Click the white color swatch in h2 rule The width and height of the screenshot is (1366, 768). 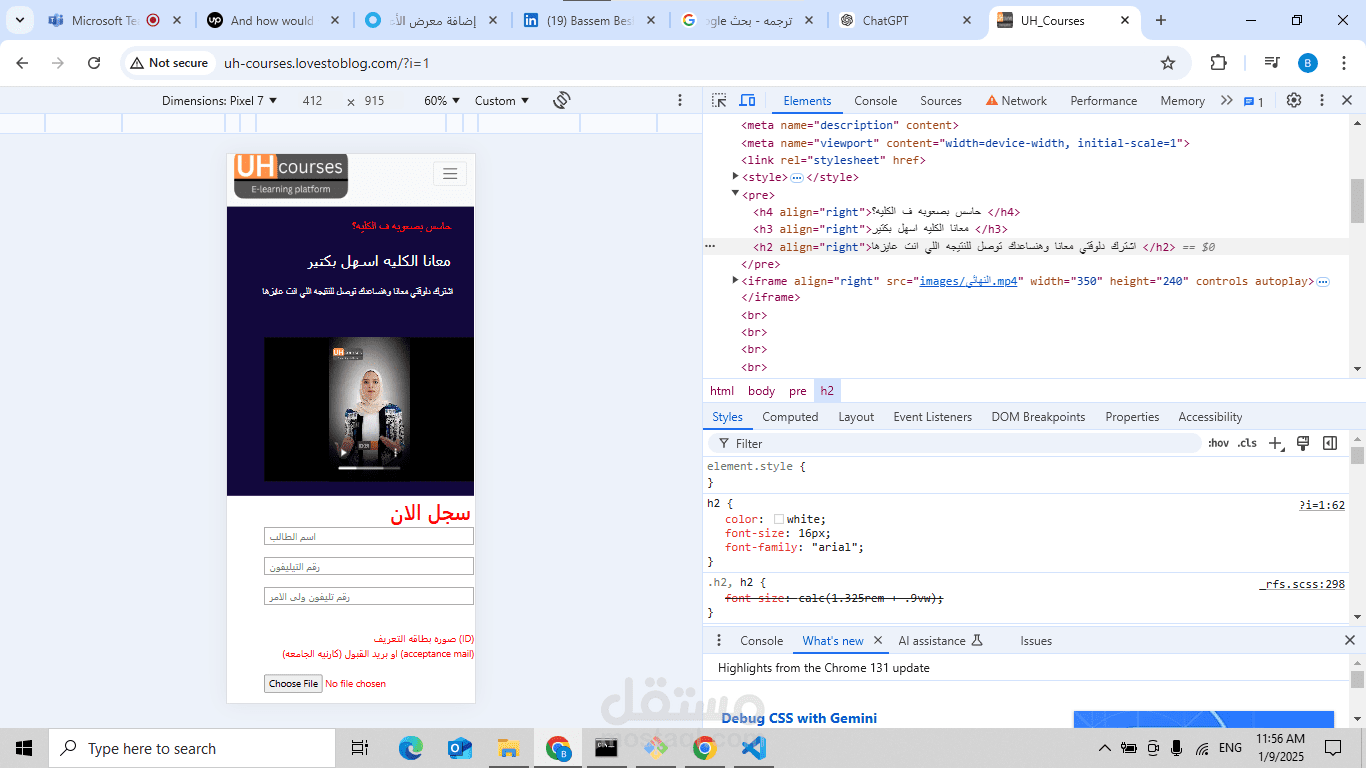tap(779, 519)
